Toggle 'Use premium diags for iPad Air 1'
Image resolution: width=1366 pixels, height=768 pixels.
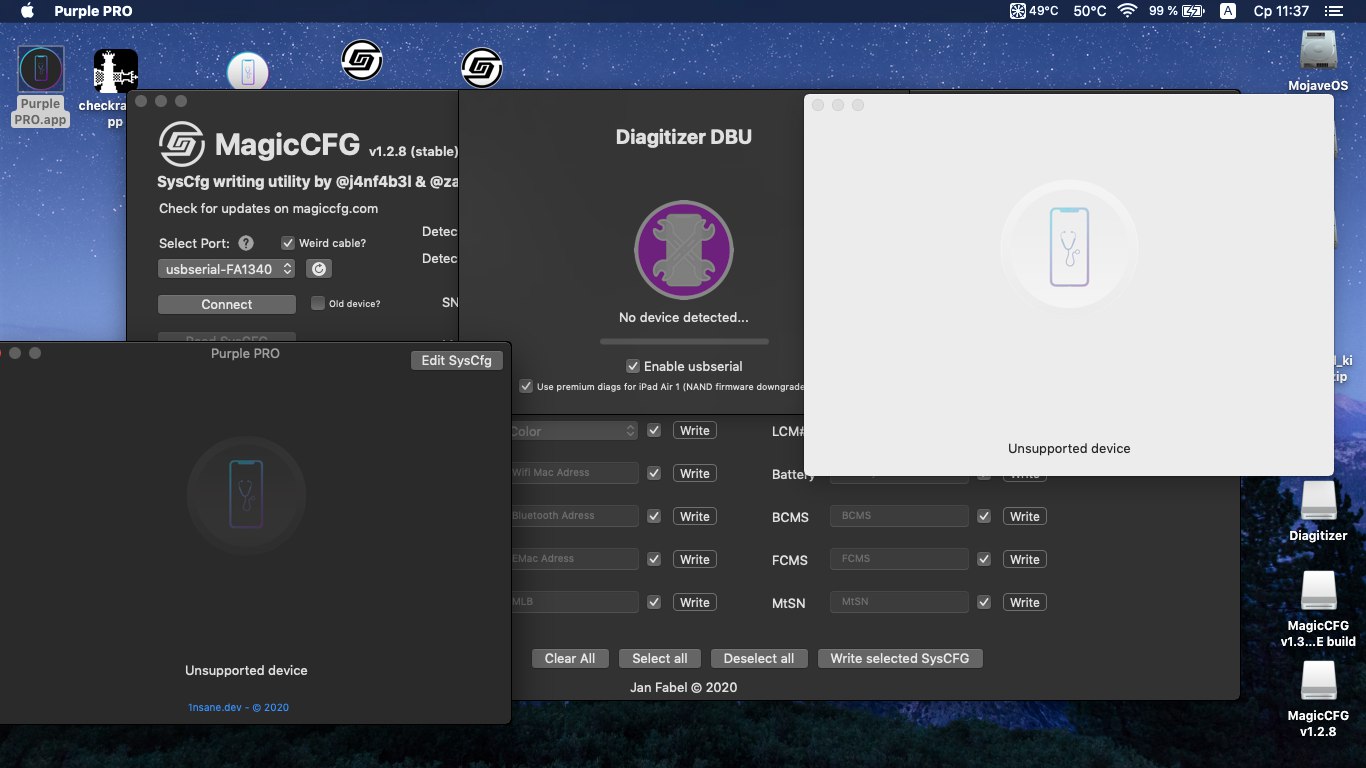526,386
